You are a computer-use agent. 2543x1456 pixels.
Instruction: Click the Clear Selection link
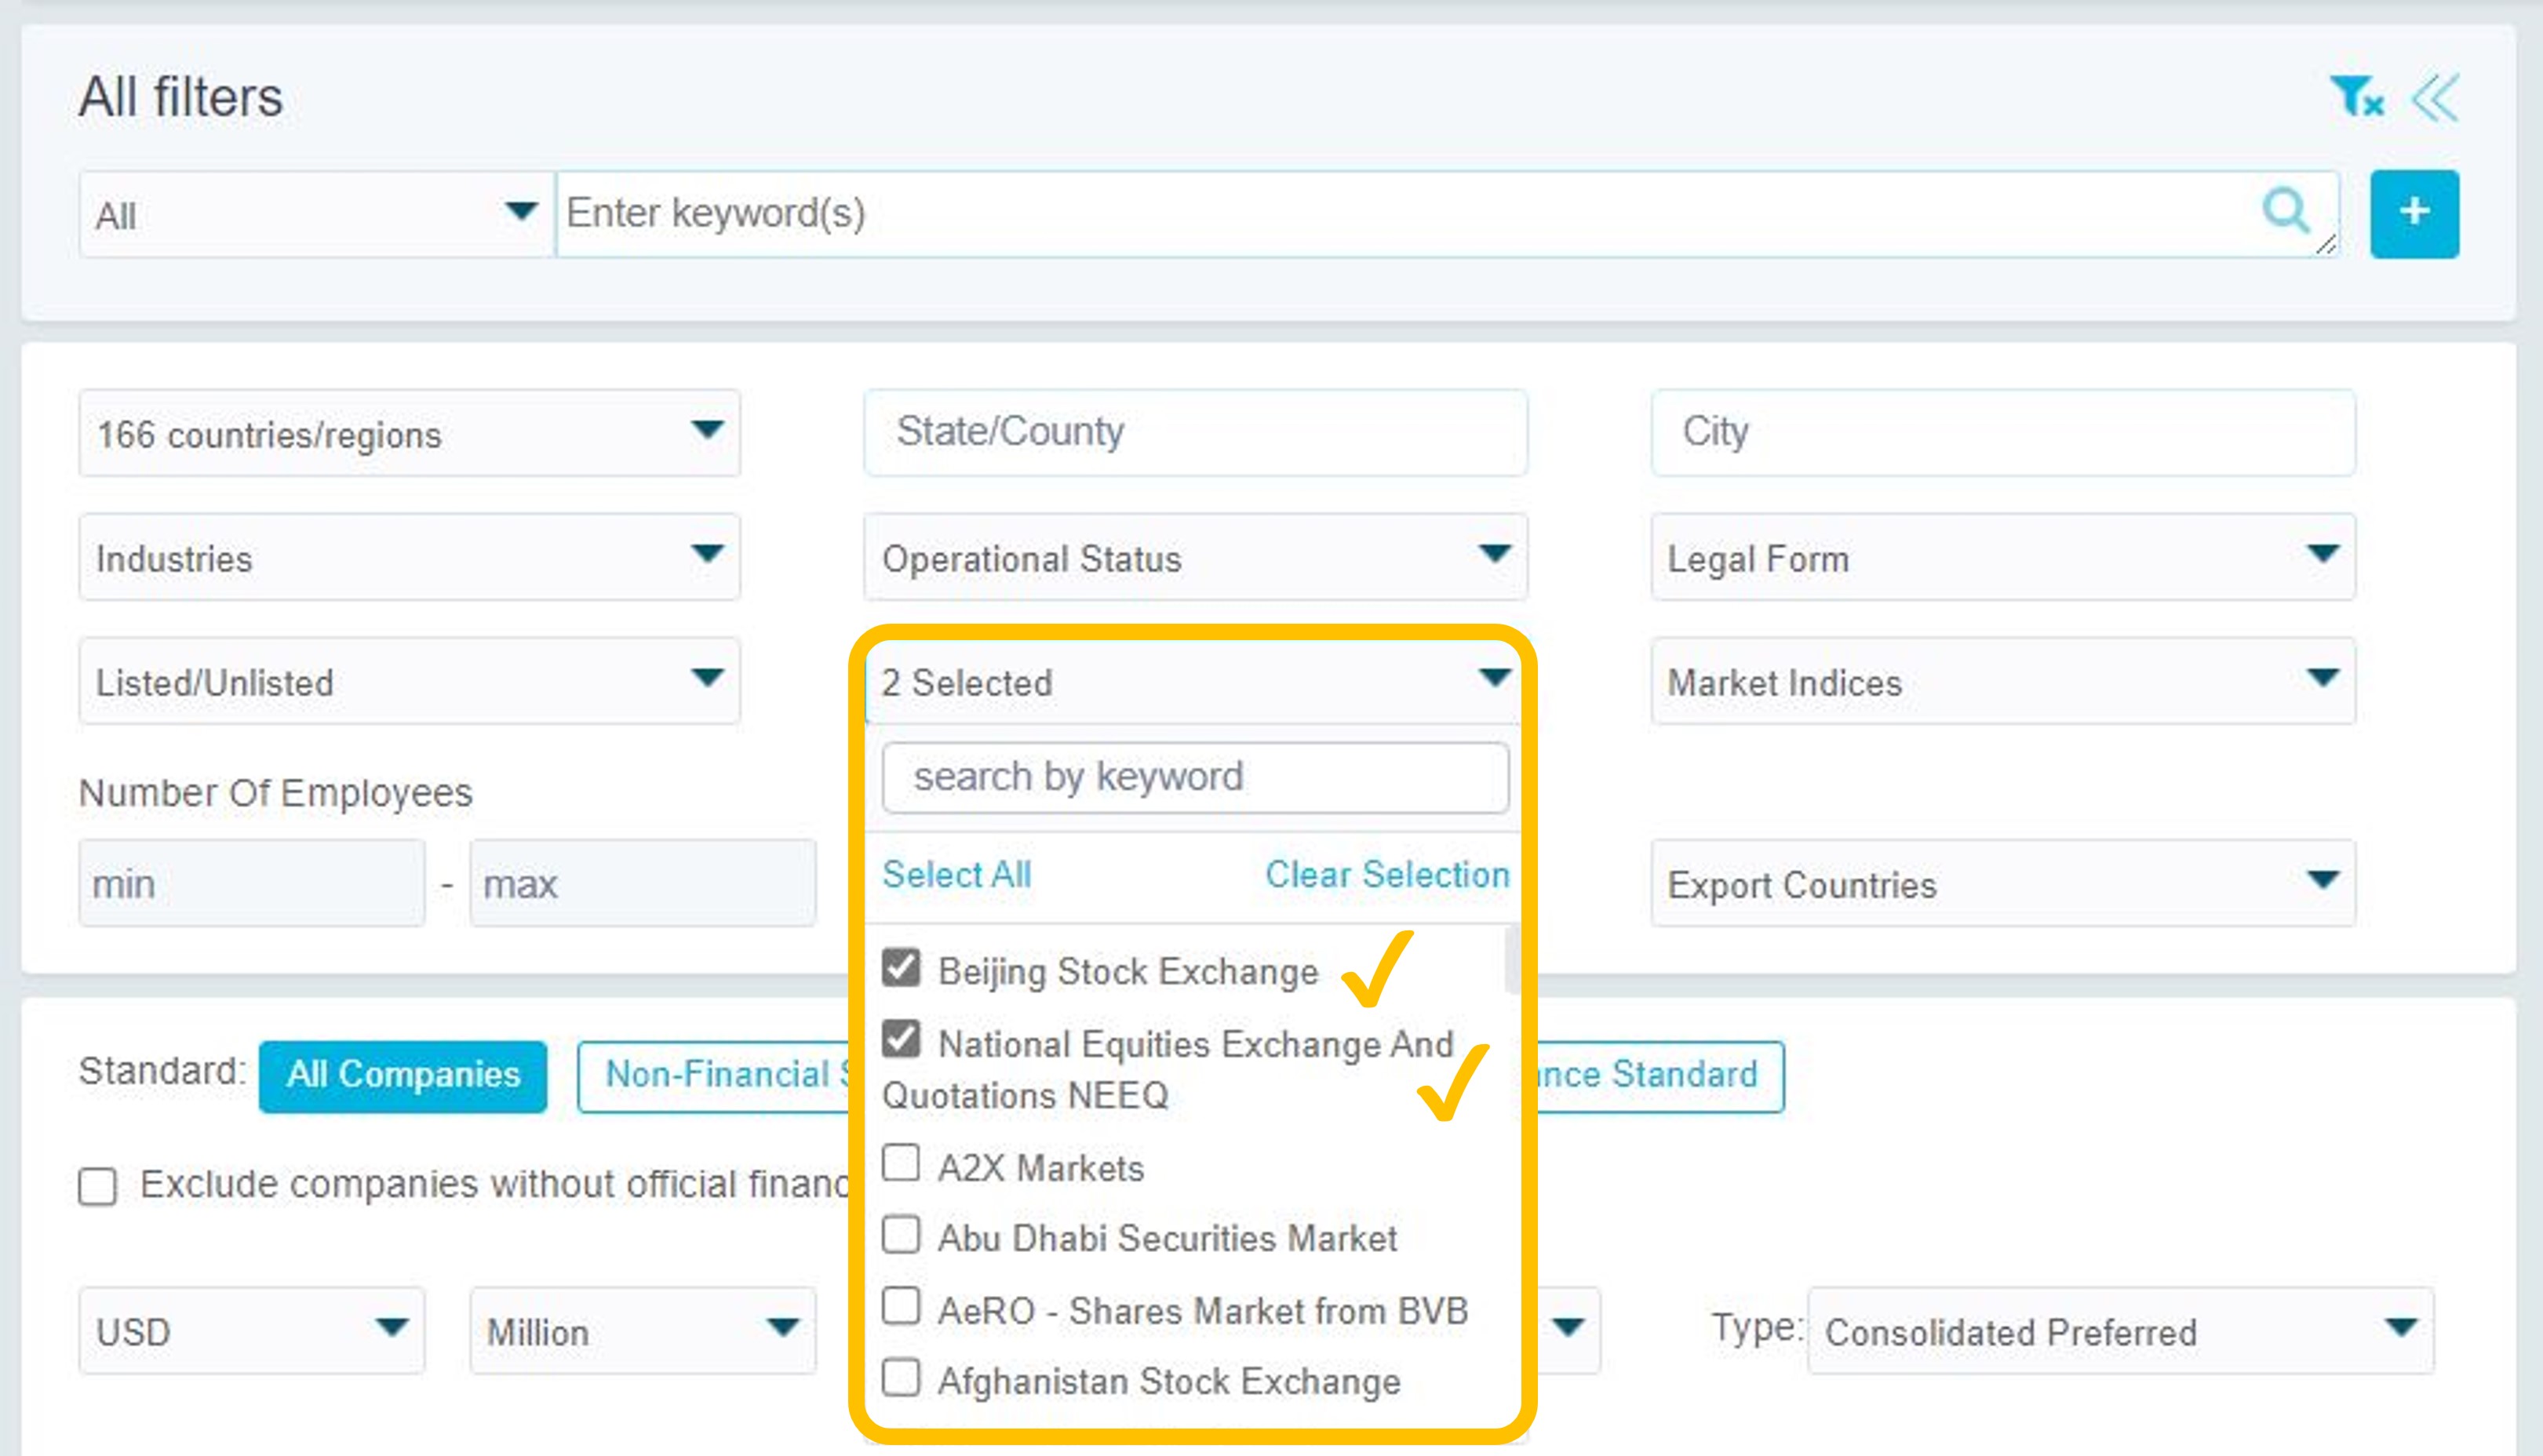point(1387,875)
